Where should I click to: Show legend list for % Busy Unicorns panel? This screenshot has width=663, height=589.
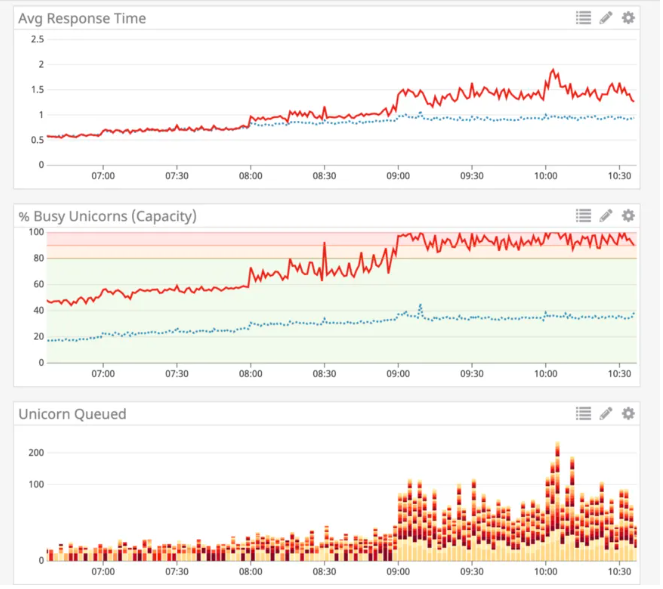point(584,215)
